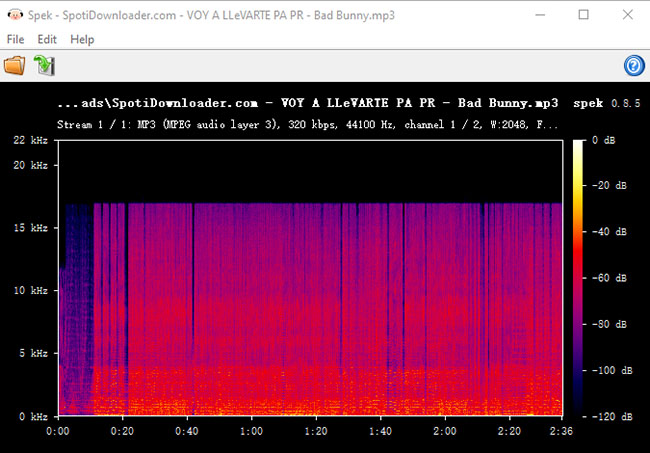The width and height of the screenshot is (650, 453).
Task: Click the 0:40 time axis label
Action: 187,431
